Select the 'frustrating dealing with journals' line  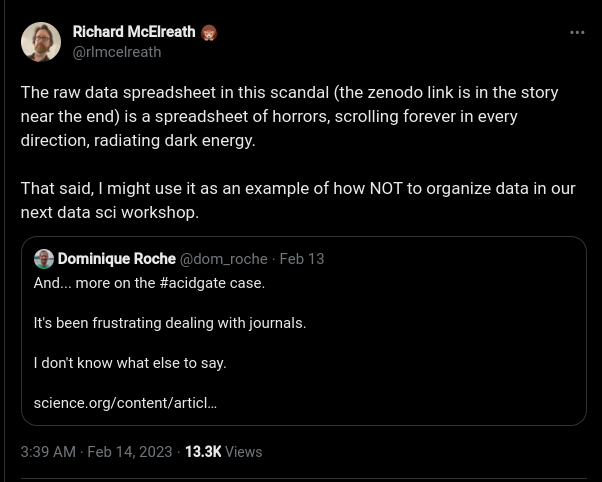tap(170, 323)
